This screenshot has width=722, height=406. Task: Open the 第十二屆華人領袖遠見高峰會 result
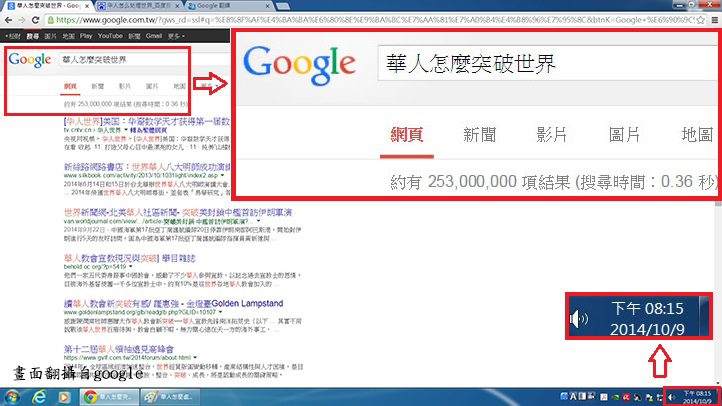coord(119,349)
